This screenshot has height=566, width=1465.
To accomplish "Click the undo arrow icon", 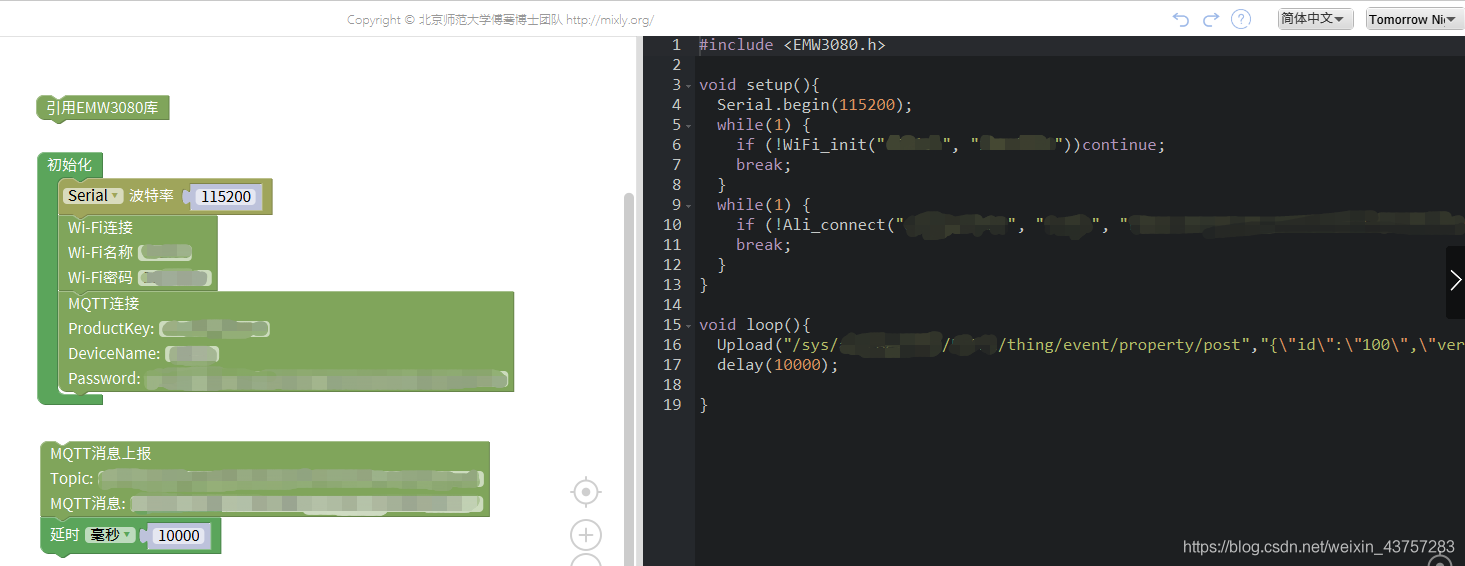I will point(1181,19).
